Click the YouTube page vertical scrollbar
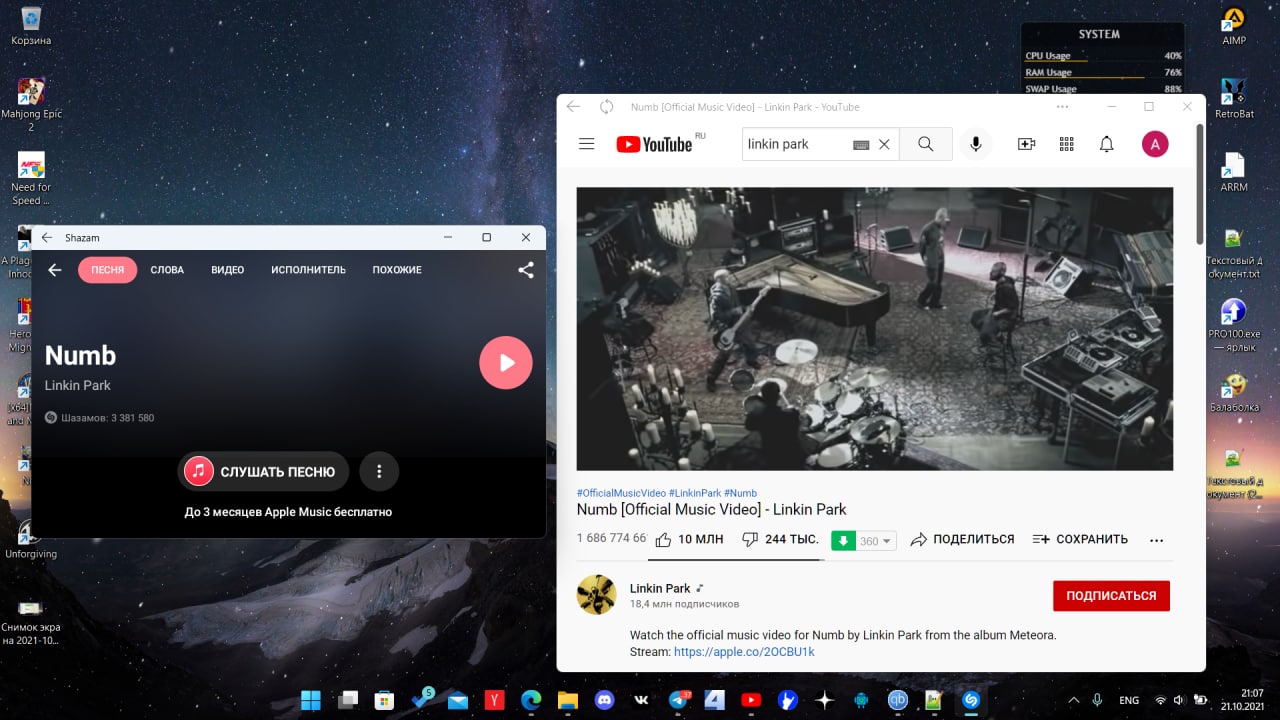This screenshot has width=1280, height=720. (1200, 183)
